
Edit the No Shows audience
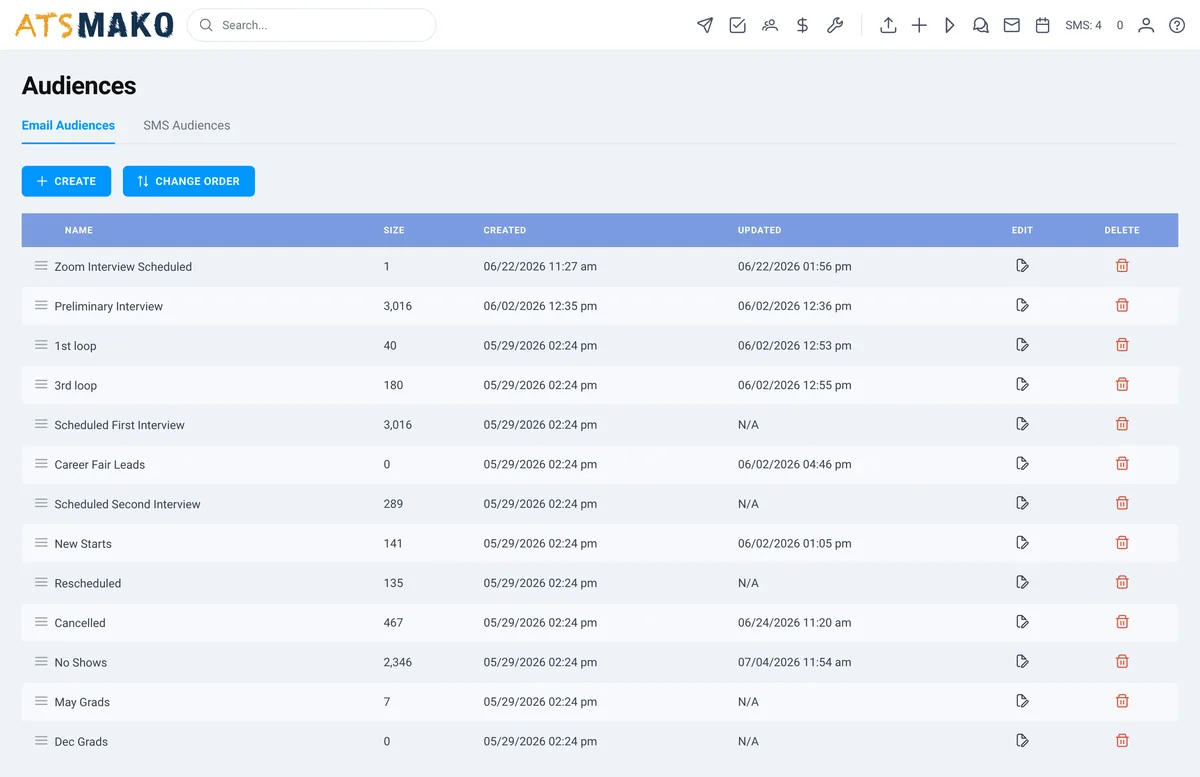pyautogui.click(x=1022, y=661)
